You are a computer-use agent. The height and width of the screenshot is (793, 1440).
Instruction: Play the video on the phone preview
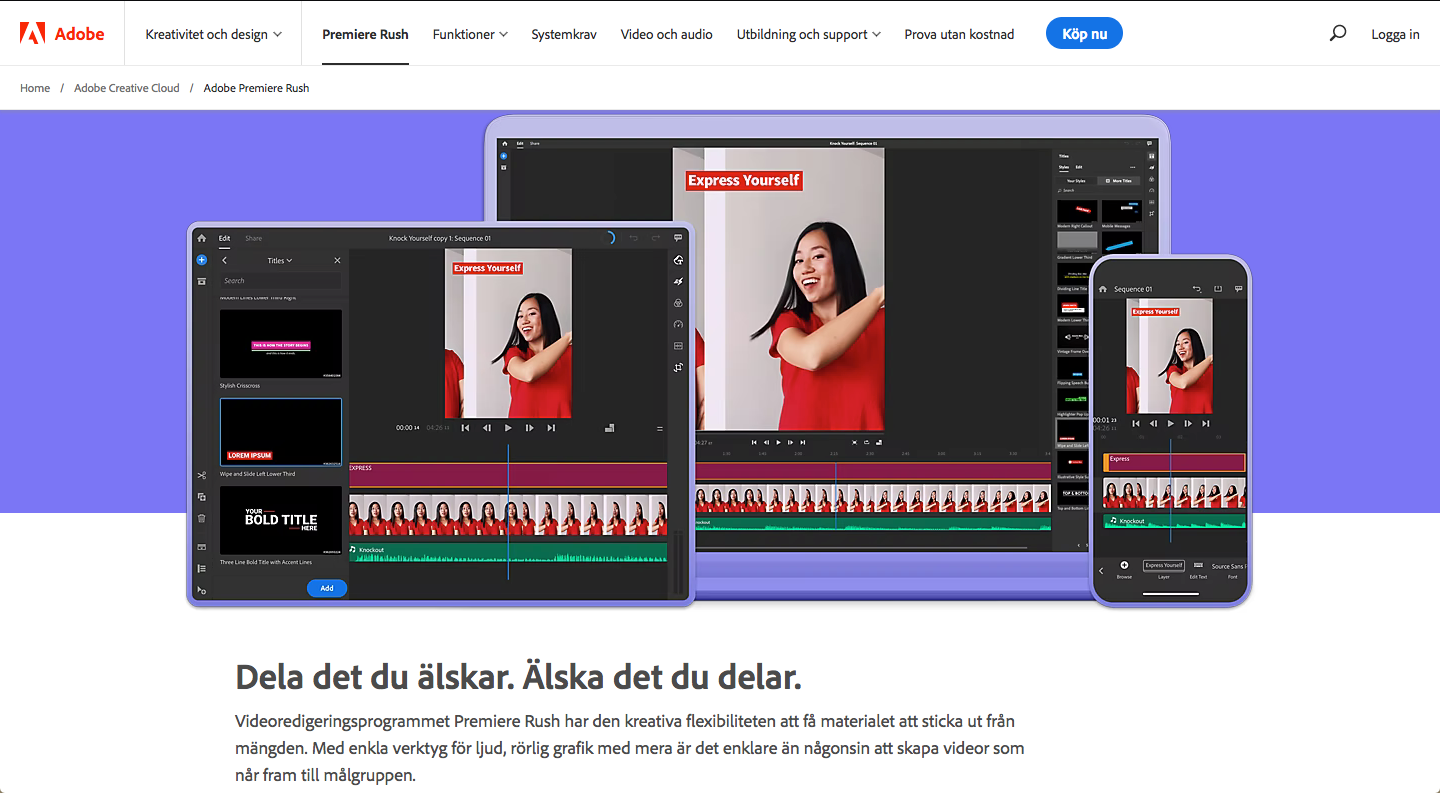(x=1171, y=423)
